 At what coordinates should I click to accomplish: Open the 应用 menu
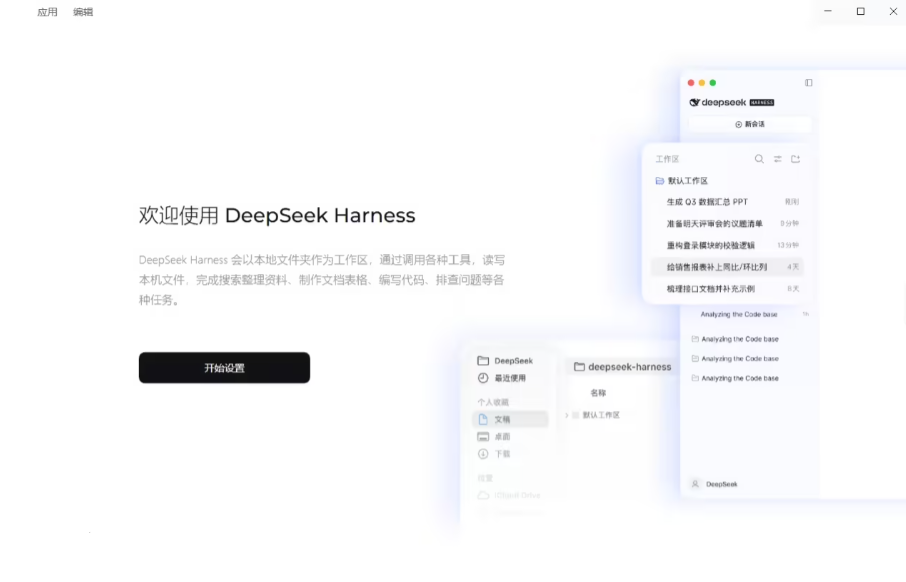tap(47, 12)
